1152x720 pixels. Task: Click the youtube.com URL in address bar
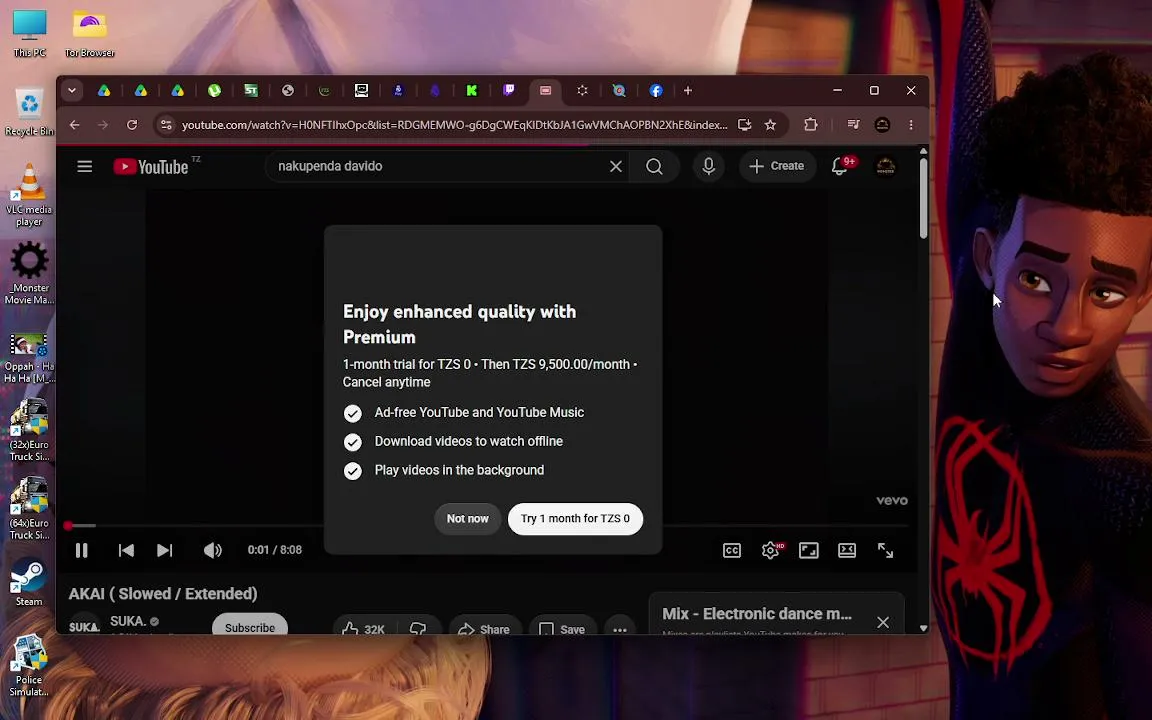pos(455,125)
